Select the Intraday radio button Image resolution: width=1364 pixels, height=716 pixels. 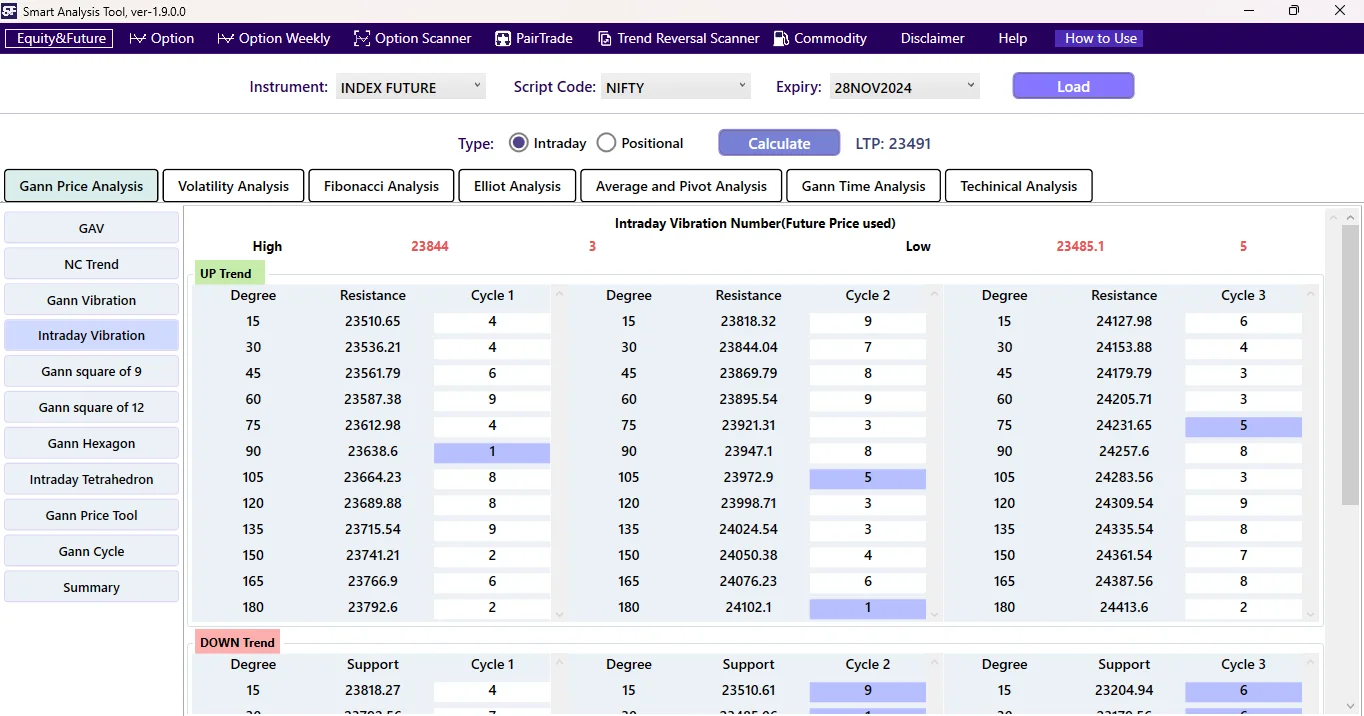coord(518,142)
